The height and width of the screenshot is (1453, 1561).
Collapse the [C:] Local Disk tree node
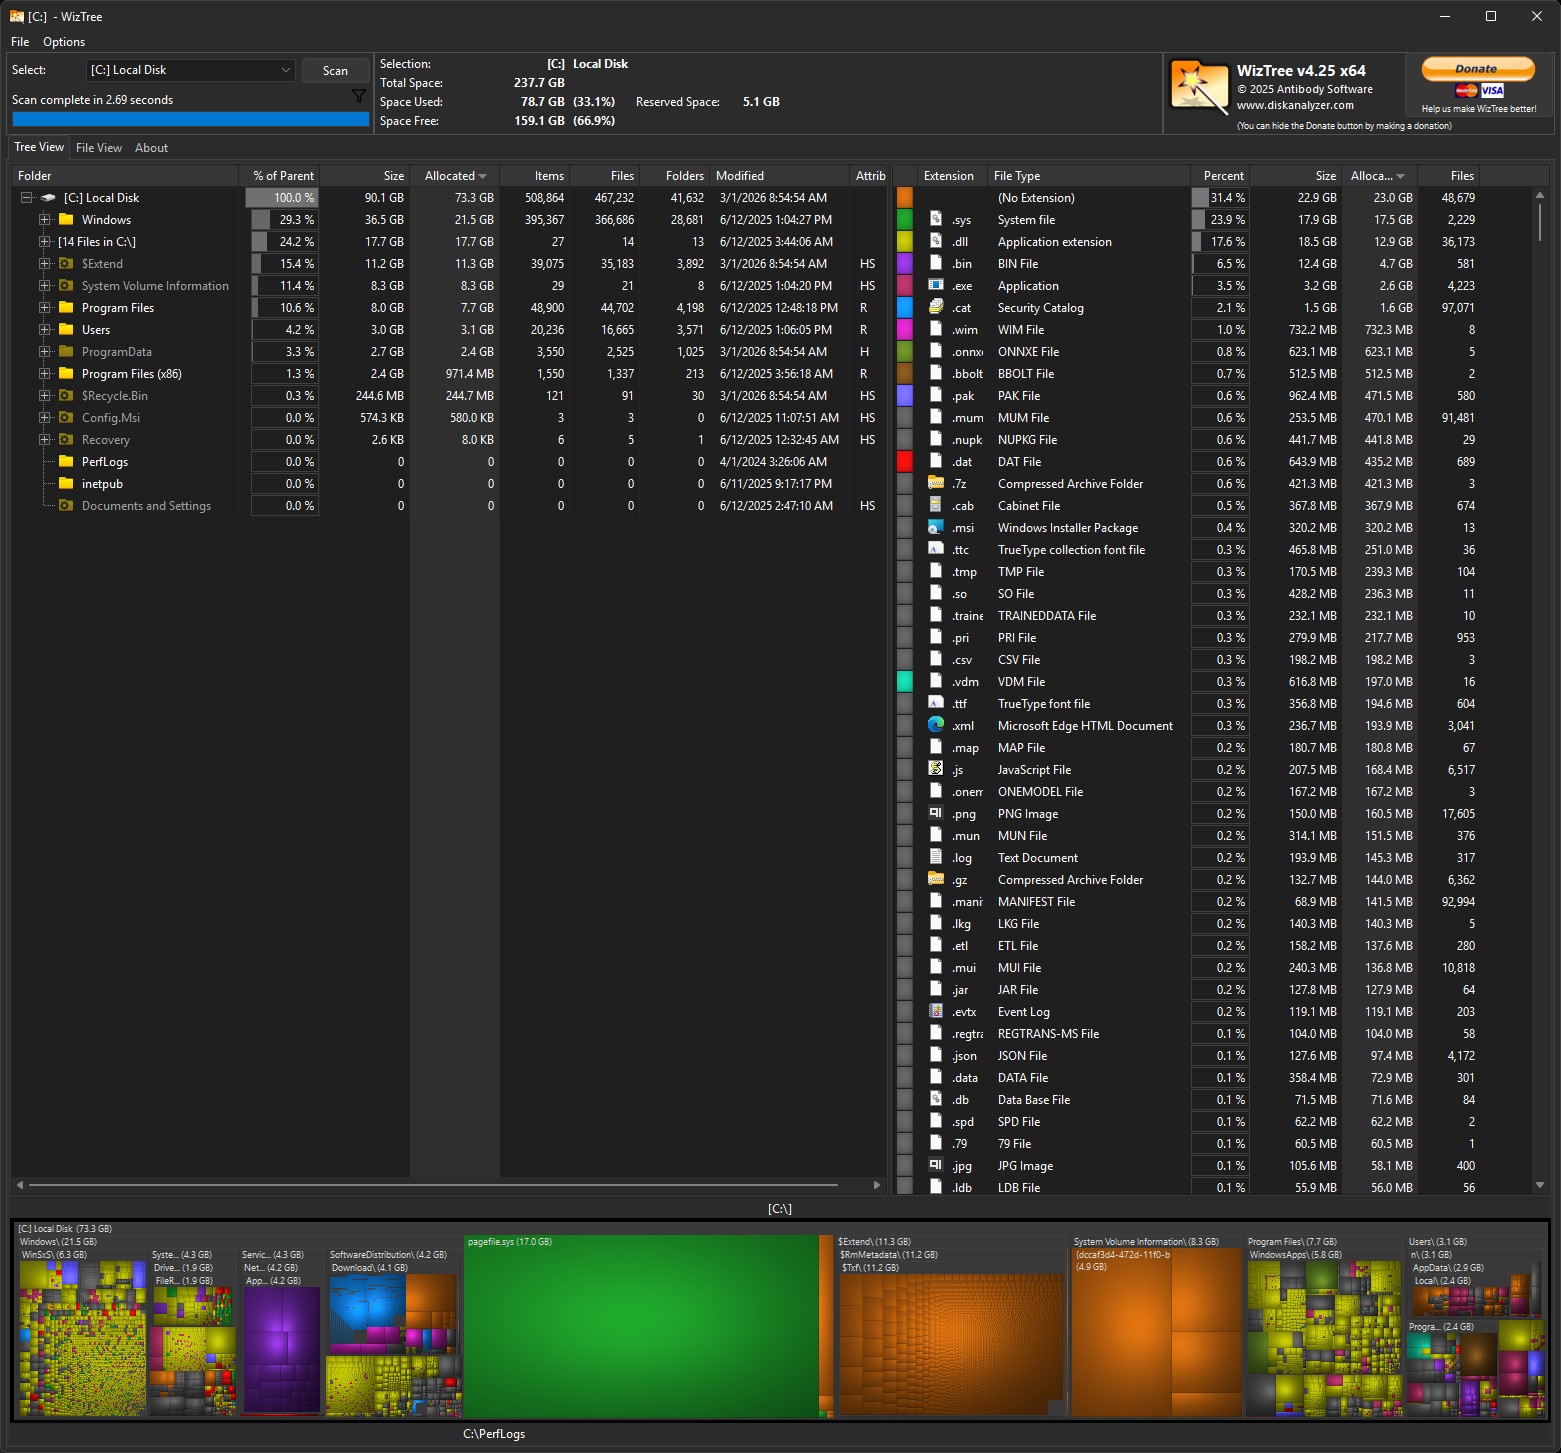pyautogui.click(x=27, y=198)
